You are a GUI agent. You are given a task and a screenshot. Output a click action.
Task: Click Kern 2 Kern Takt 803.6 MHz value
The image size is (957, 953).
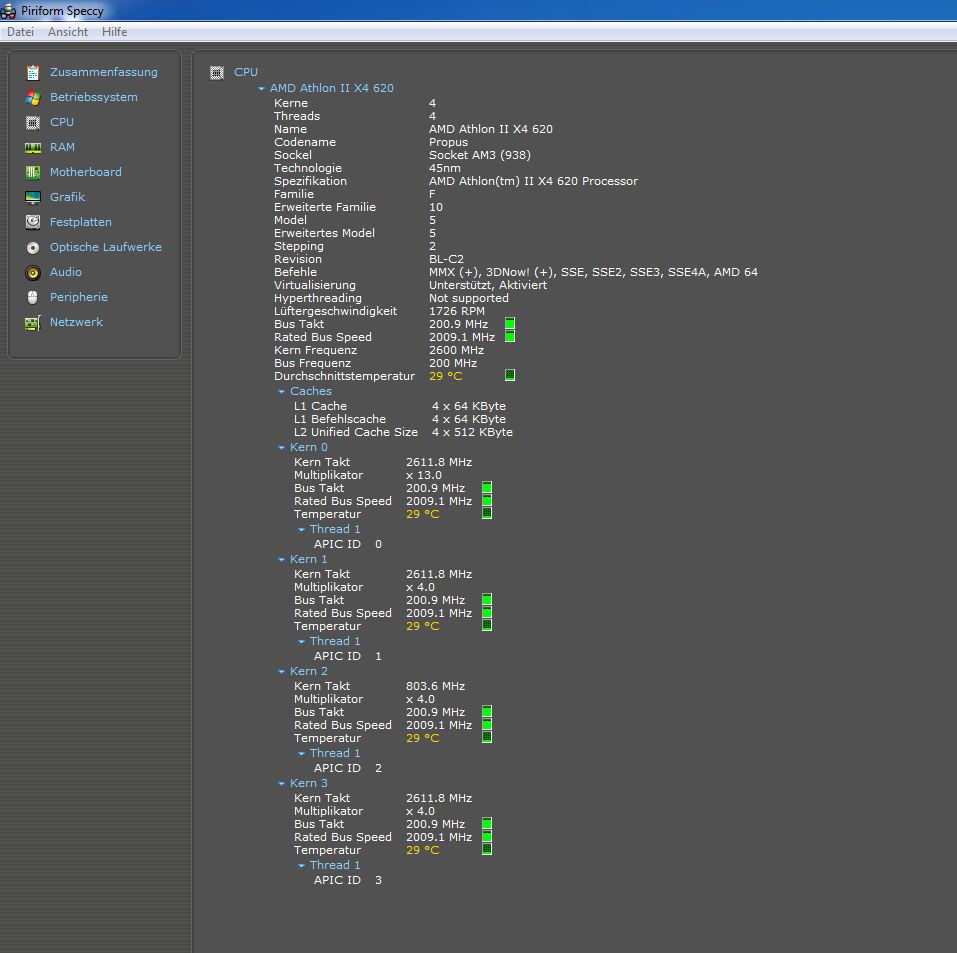pos(435,686)
